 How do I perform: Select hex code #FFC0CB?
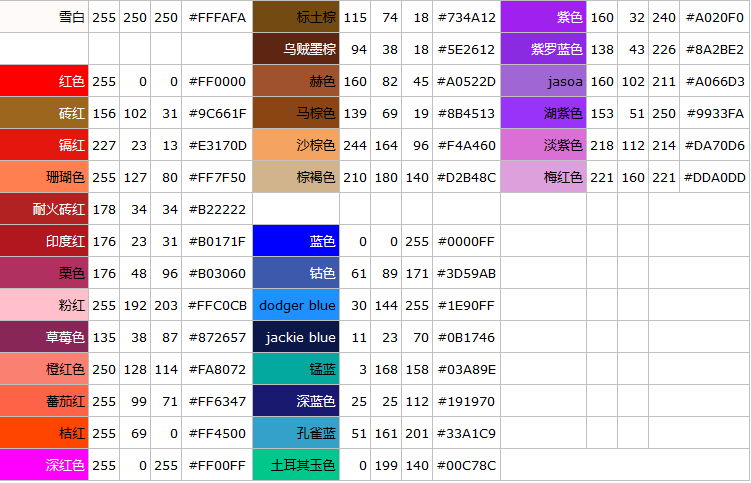click(x=217, y=306)
